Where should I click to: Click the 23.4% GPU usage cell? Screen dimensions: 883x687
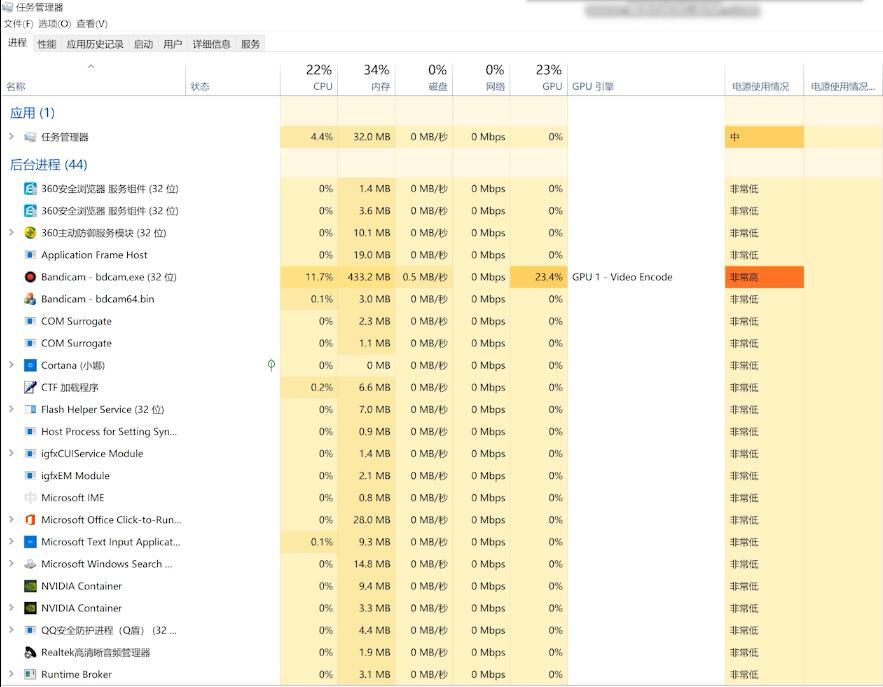(539, 277)
